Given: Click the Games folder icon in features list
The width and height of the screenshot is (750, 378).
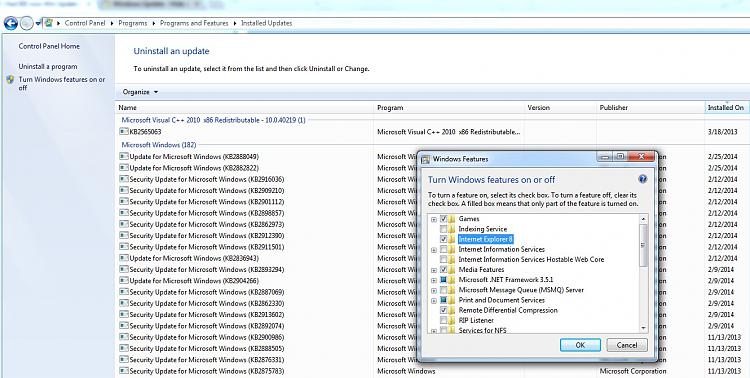Looking at the screenshot, I should pos(452,219).
